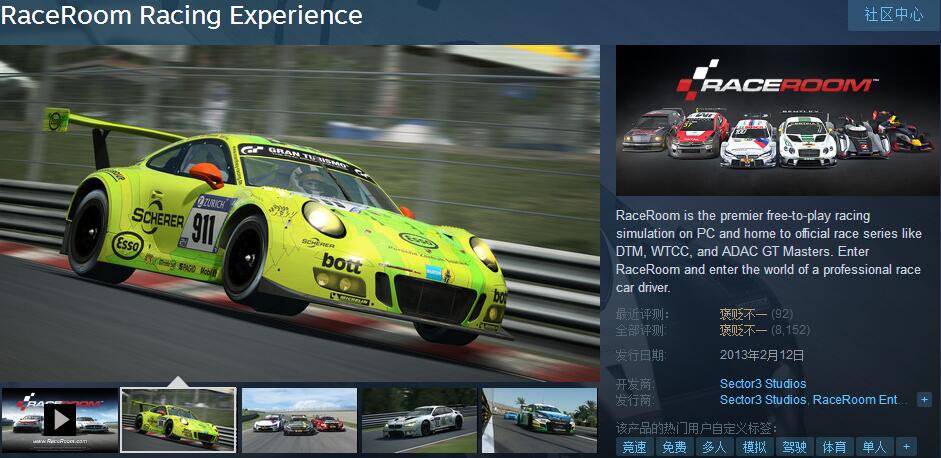Select the white BMW race car thumbnail
This screenshot has height=458, width=941.
pyautogui.click(x=418, y=419)
